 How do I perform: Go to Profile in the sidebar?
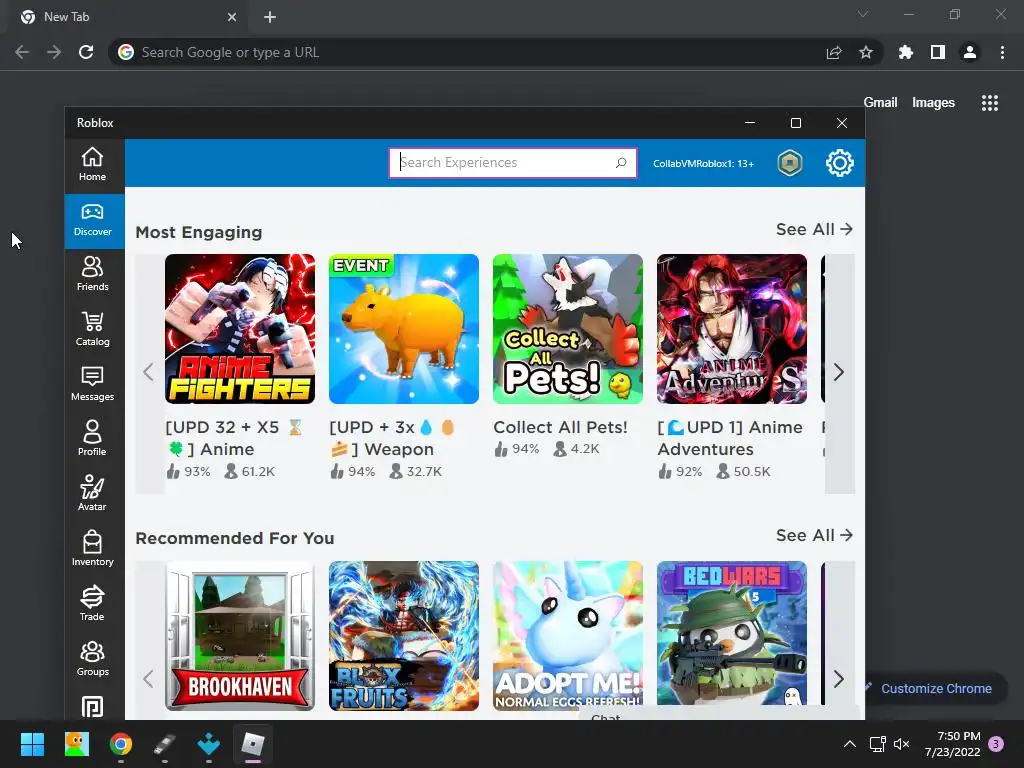point(92,440)
